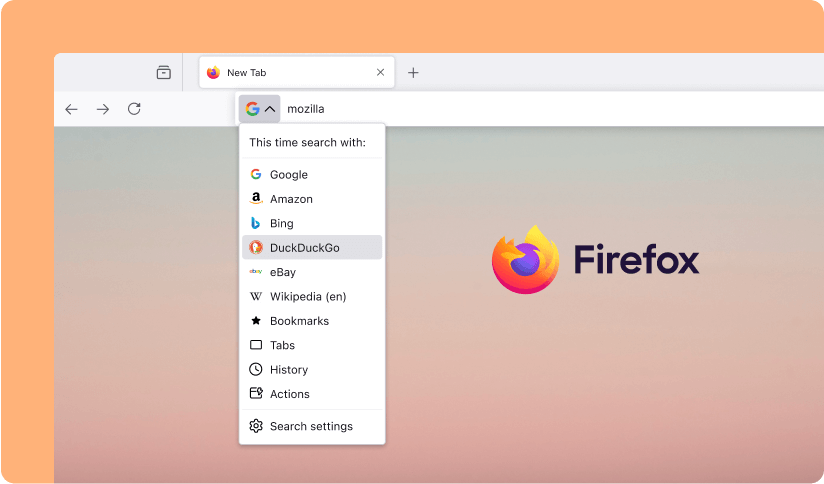Select the New Tab tab
824x484 pixels.
pos(297,73)
